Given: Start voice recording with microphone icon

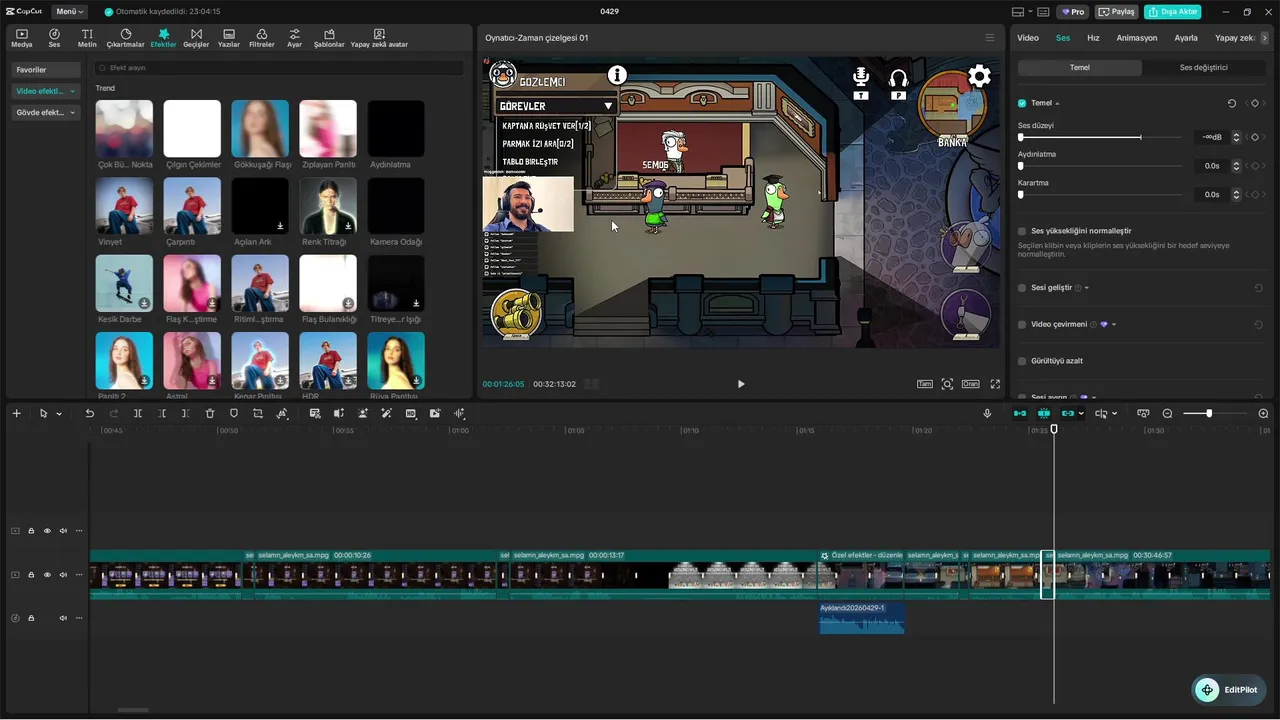Looking at the screenshot, I should (987, 413).
